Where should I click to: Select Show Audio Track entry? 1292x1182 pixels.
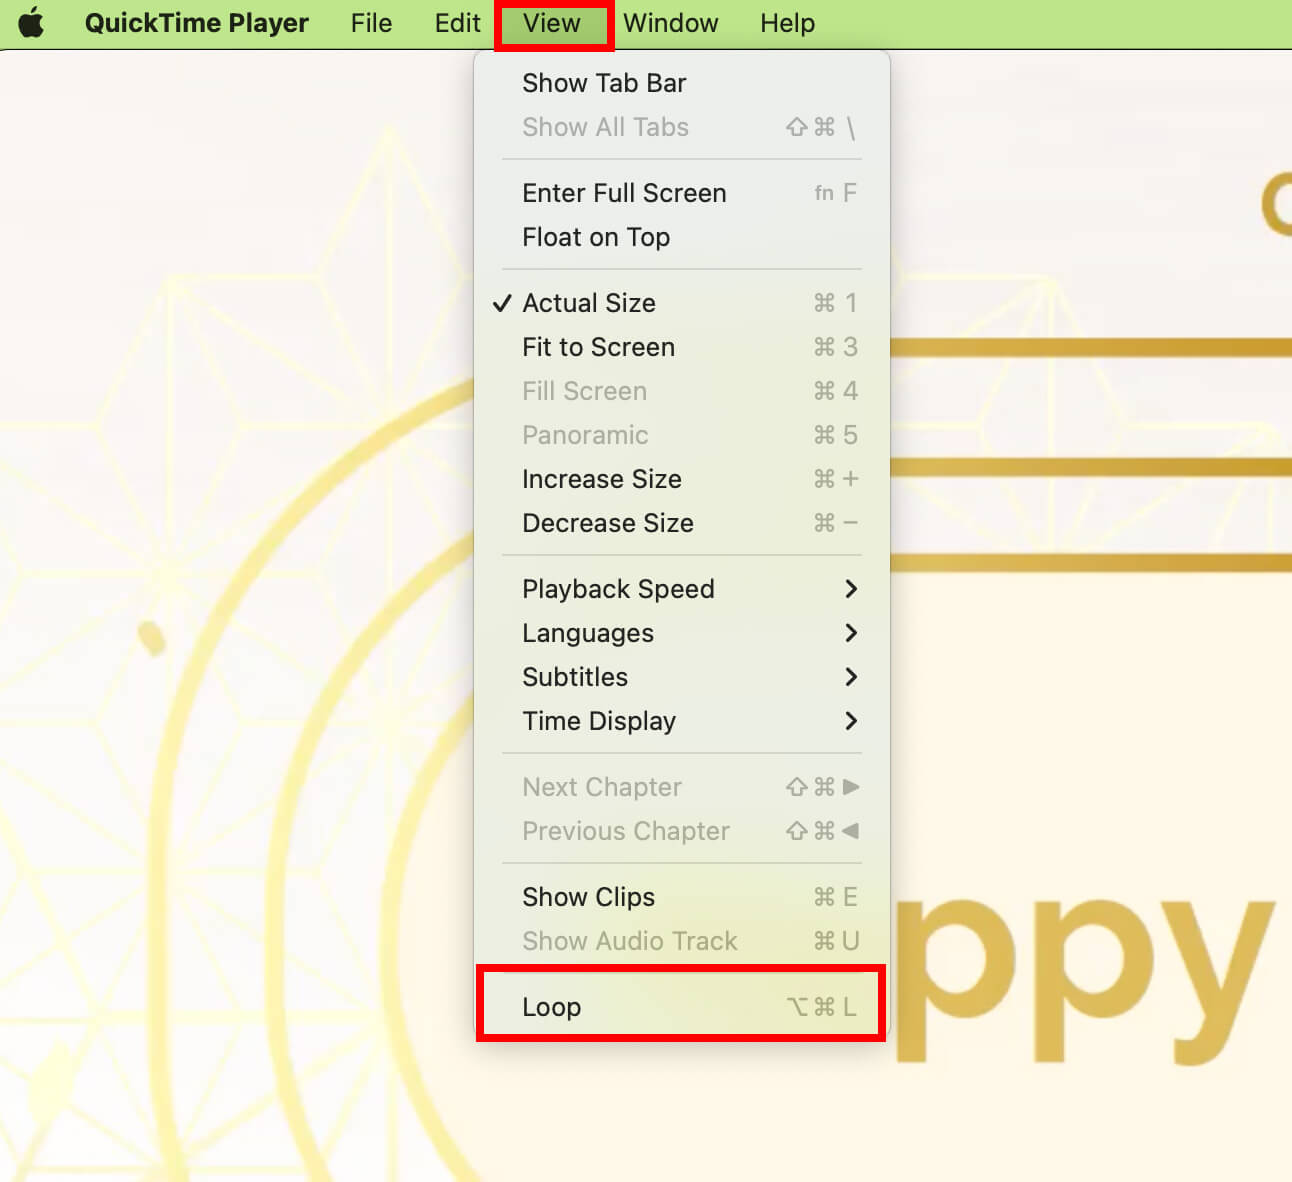682,941
